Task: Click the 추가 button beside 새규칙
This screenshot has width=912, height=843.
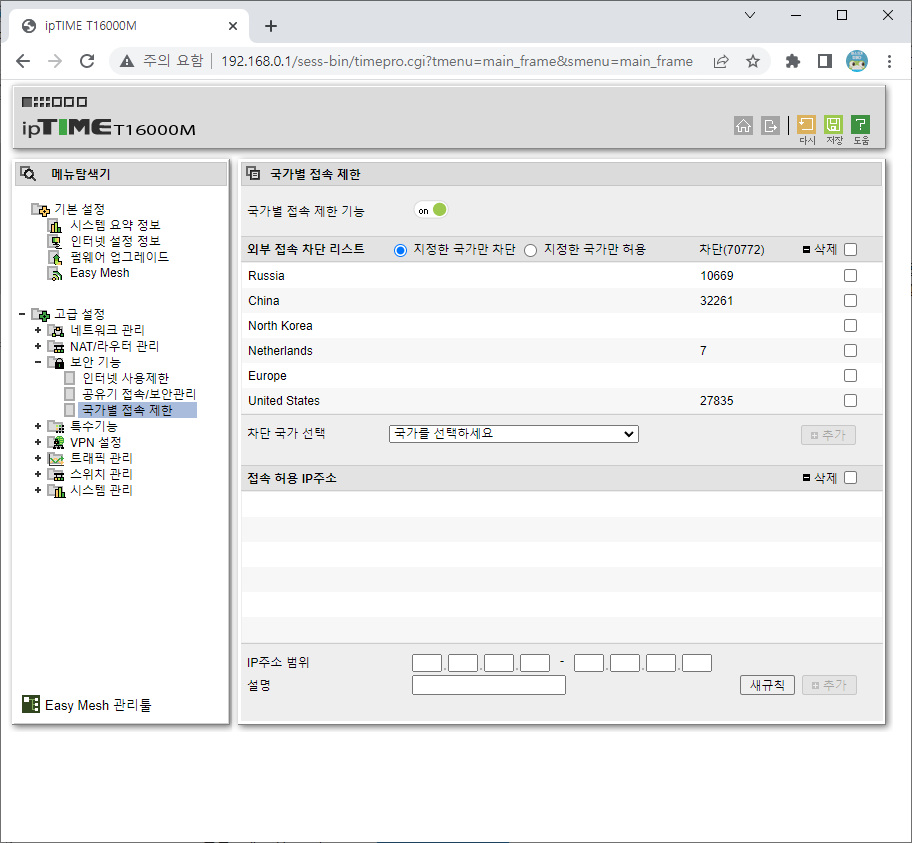Action: point(829,685)
